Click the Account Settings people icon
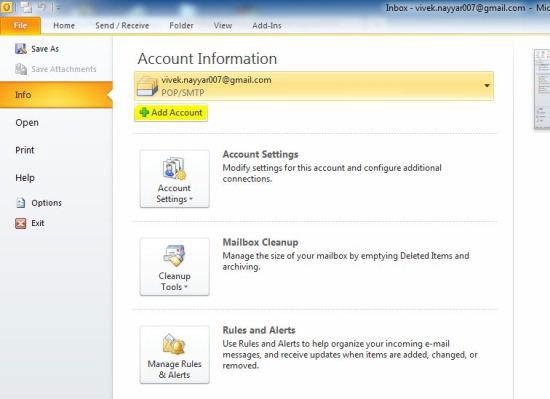Image resolution: width=550 pixels, height=399 pixels. coord(174,169)
